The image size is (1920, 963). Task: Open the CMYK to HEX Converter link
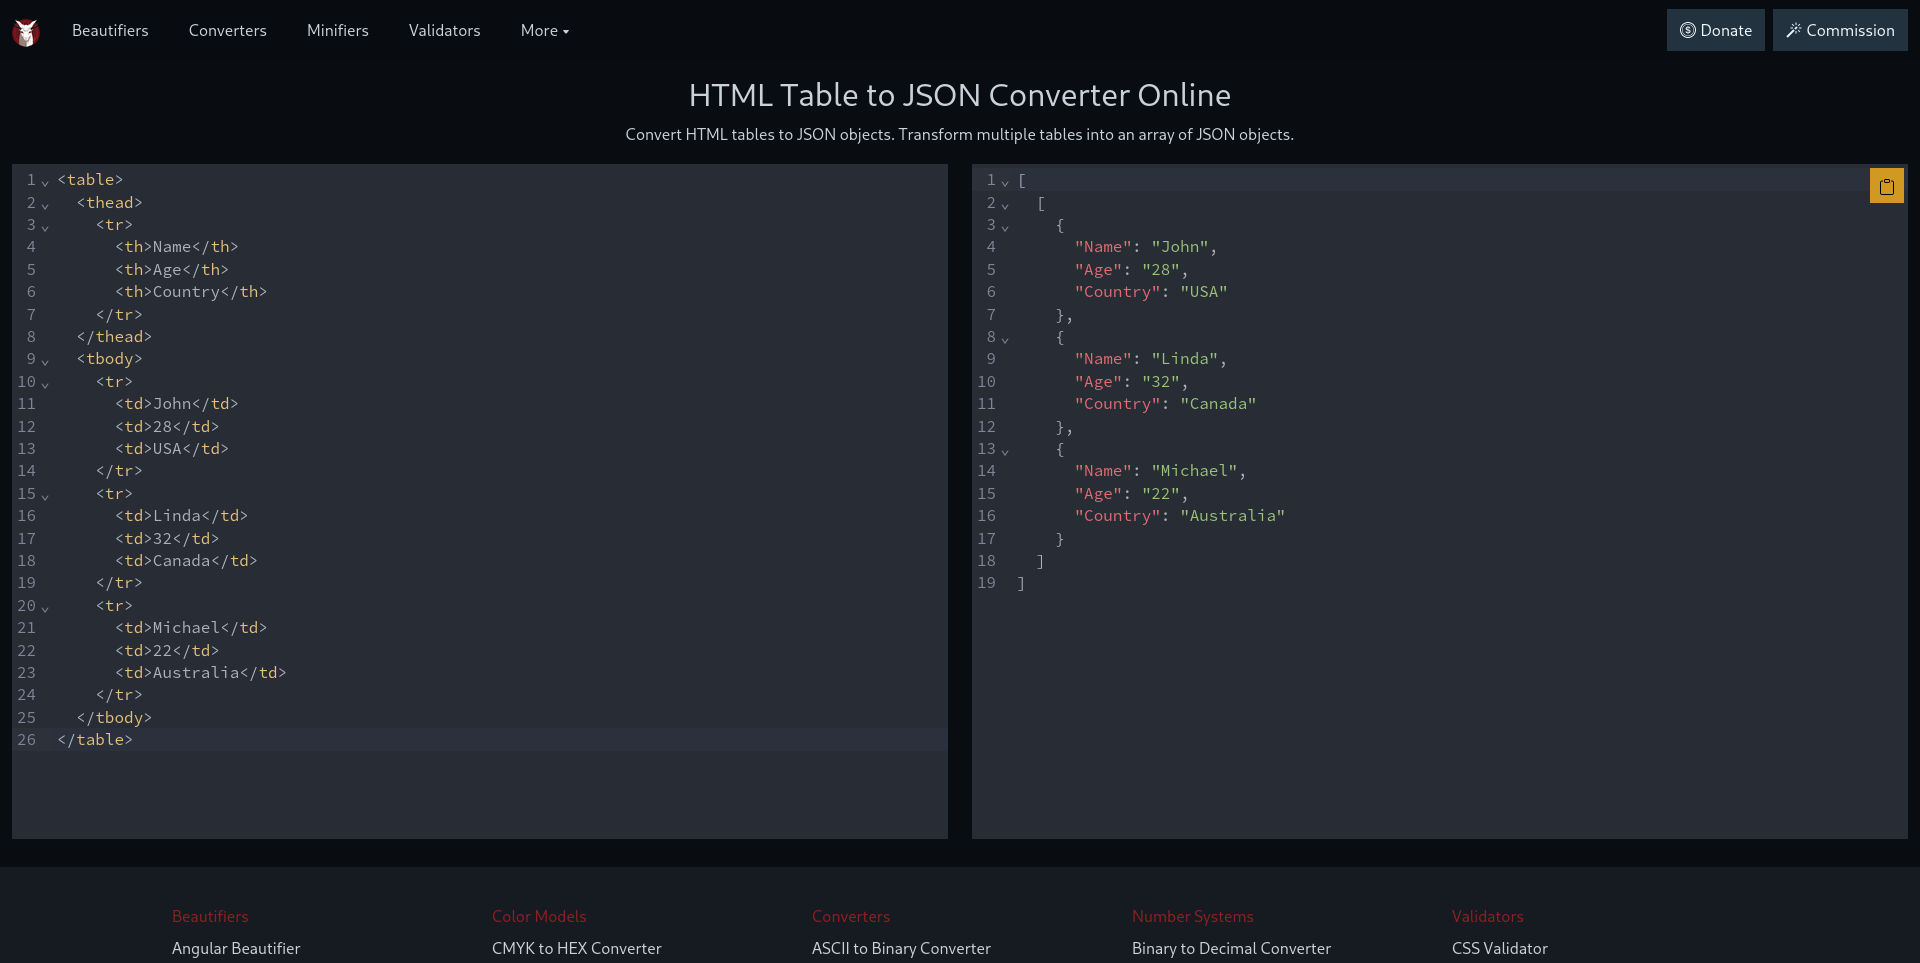577,948
